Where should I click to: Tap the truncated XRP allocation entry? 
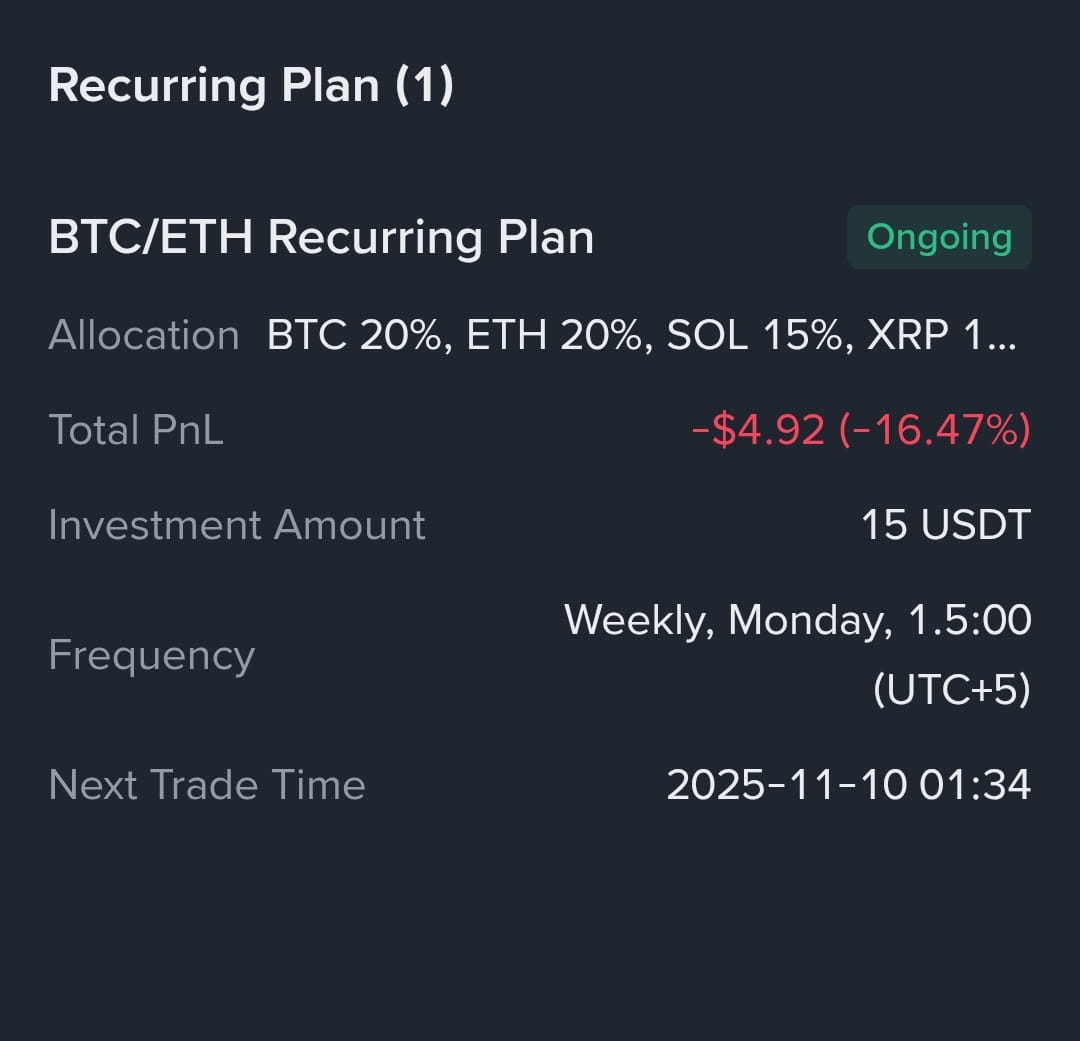pos(925,335)
